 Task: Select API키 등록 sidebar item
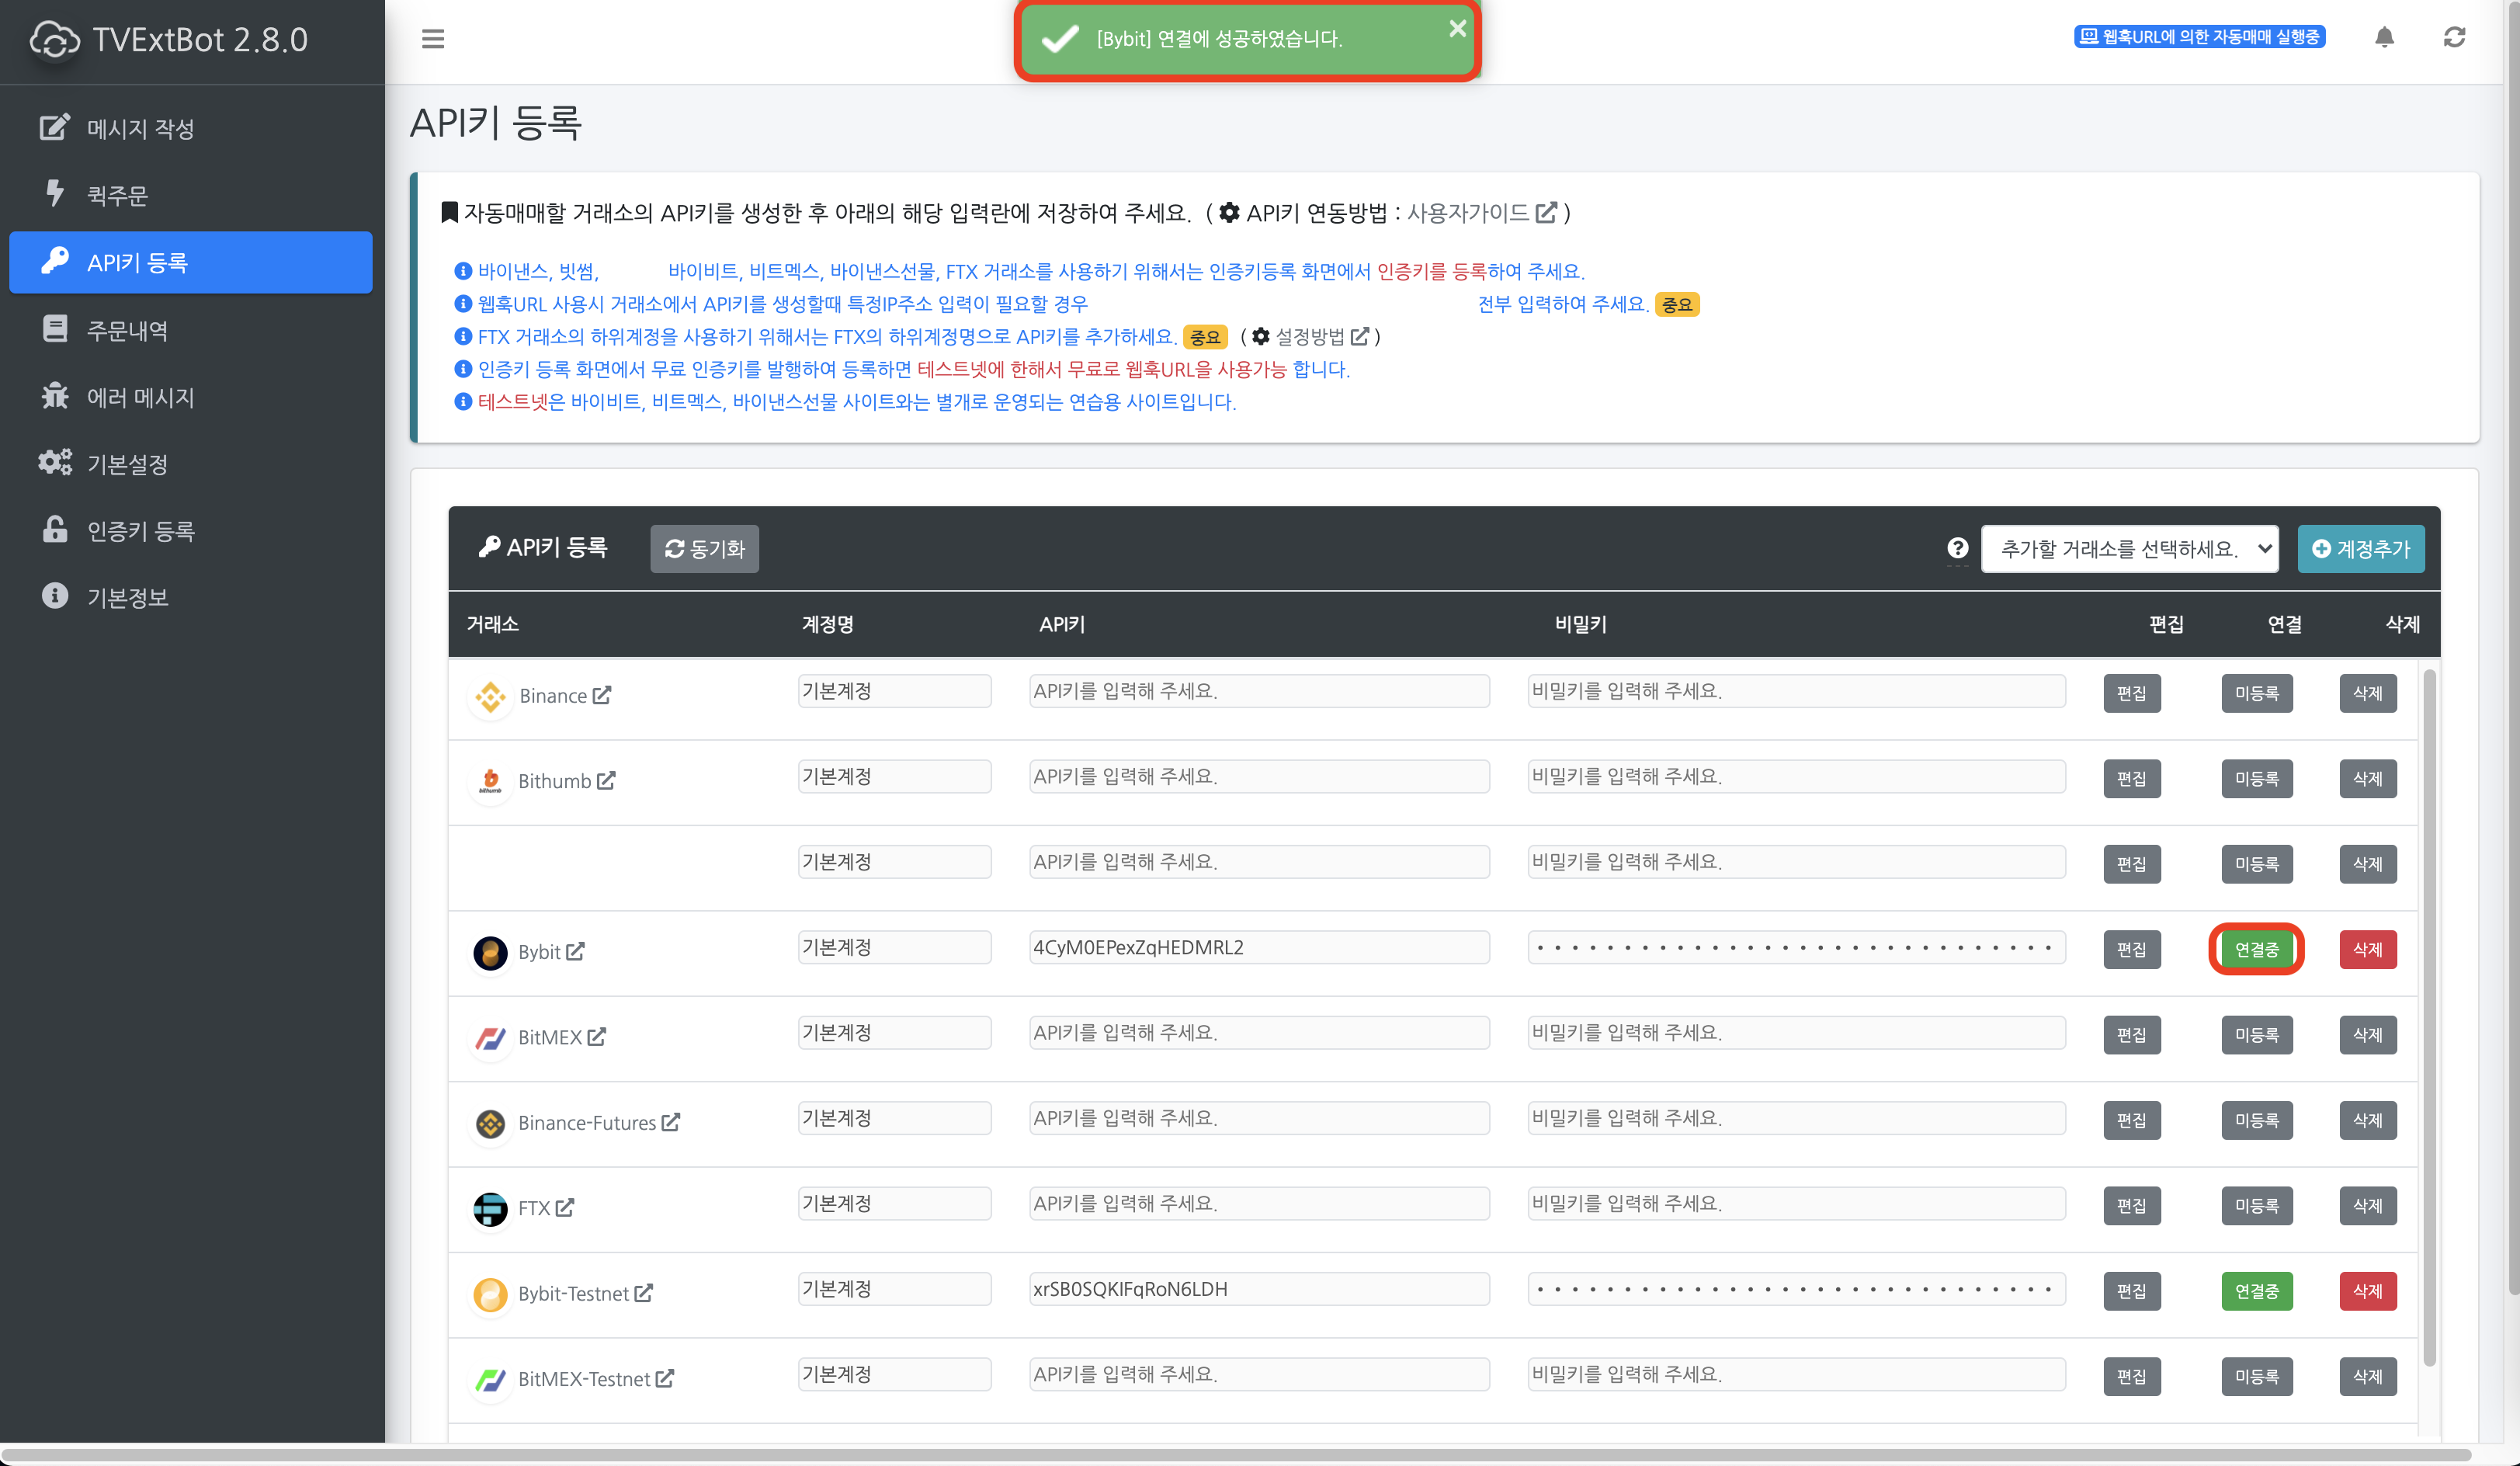pyautogui.click(x=190, y=262)
